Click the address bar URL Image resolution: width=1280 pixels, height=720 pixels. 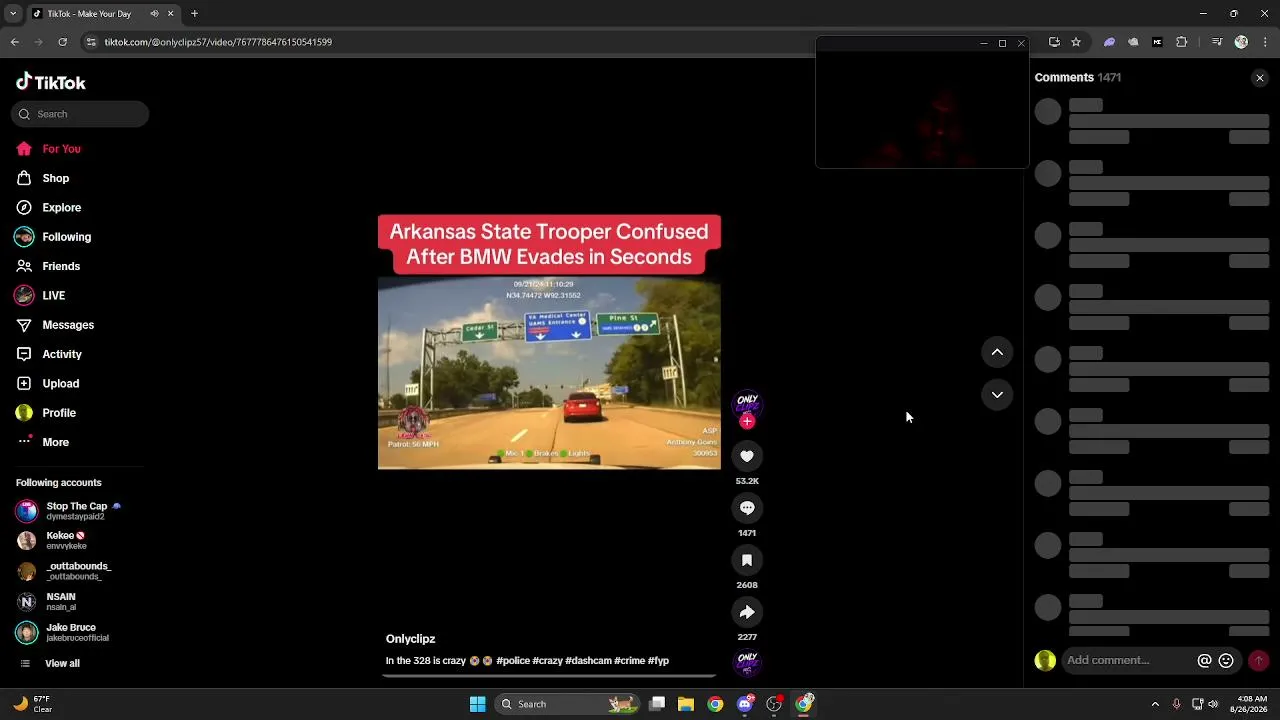pyautogui.click(x=218, y=42)
